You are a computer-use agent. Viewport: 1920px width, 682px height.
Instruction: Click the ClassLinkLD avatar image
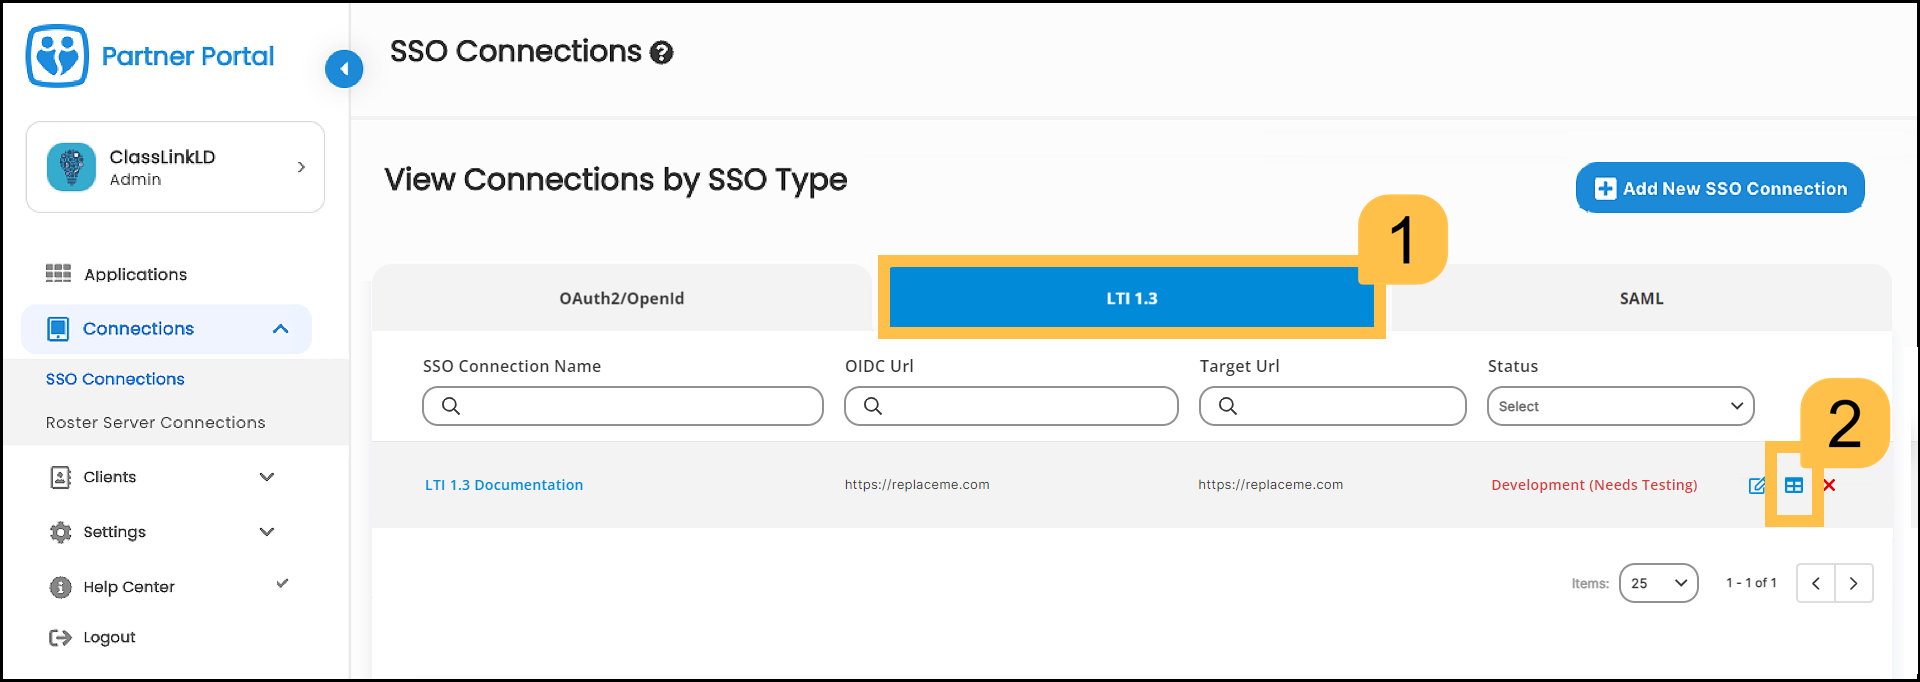tap(71, 167)
